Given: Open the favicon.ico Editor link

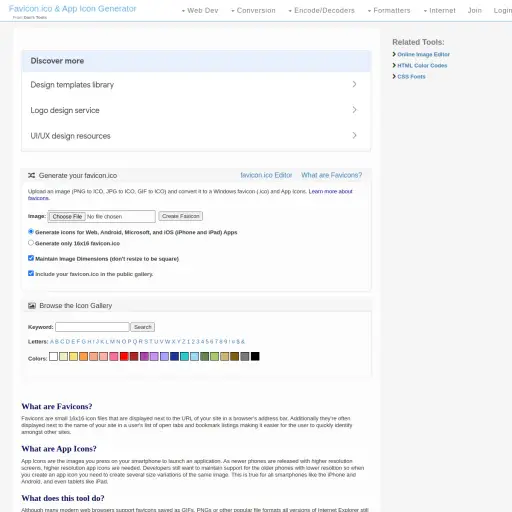Looking at the screenshot, I should click(x=266, y=175).
